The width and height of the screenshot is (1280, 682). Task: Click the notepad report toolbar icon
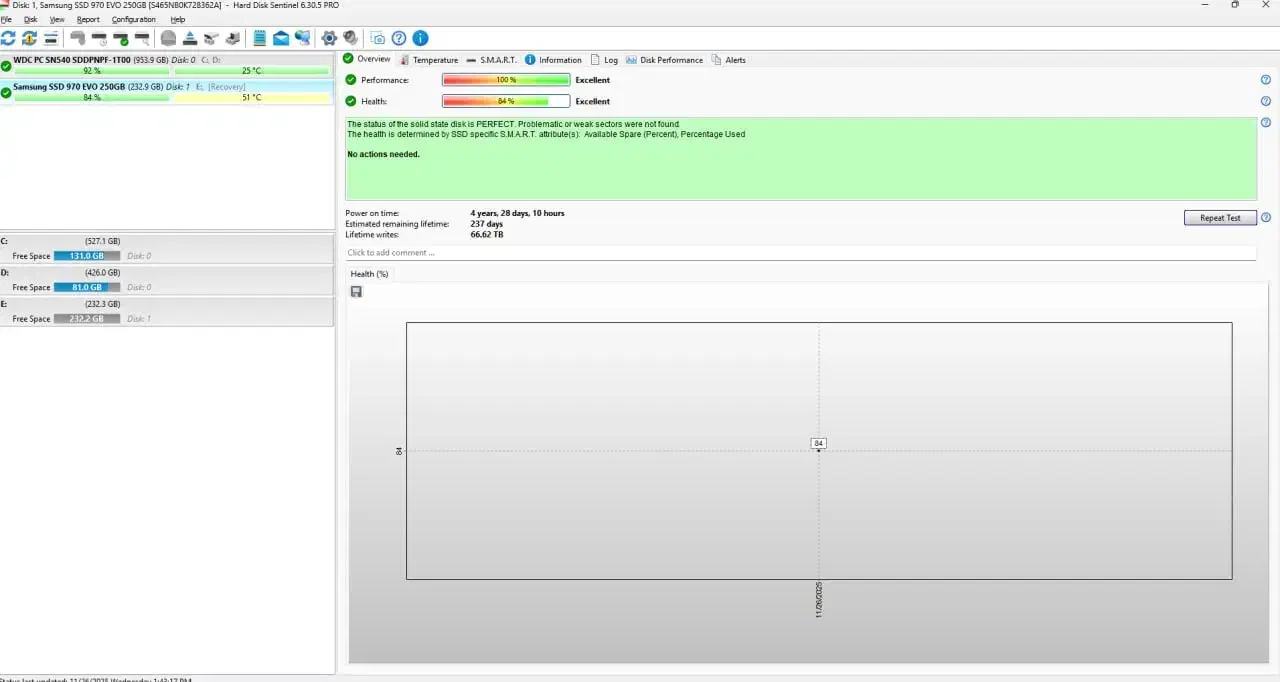pos(260,38)
